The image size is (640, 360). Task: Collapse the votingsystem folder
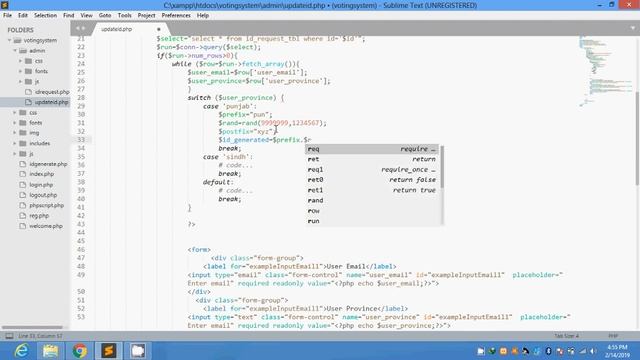(9, 40)
